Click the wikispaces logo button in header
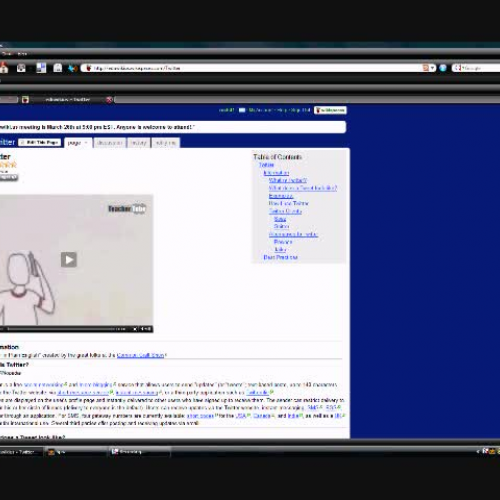The image size is (500, 500). [330, 110]
